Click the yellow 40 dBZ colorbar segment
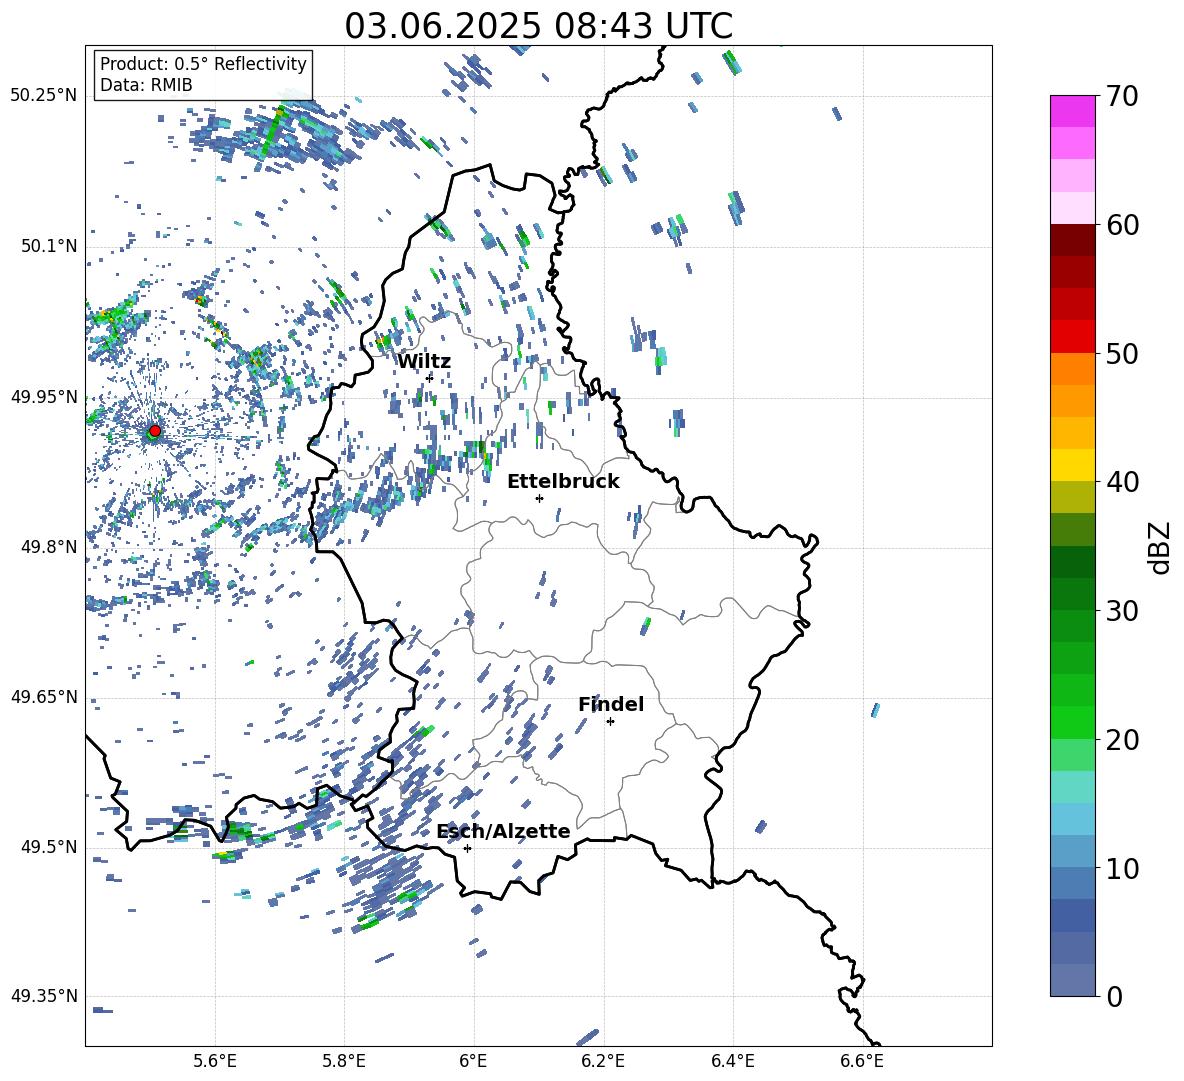The image size is (1184, 1081). coord(1072,465)
